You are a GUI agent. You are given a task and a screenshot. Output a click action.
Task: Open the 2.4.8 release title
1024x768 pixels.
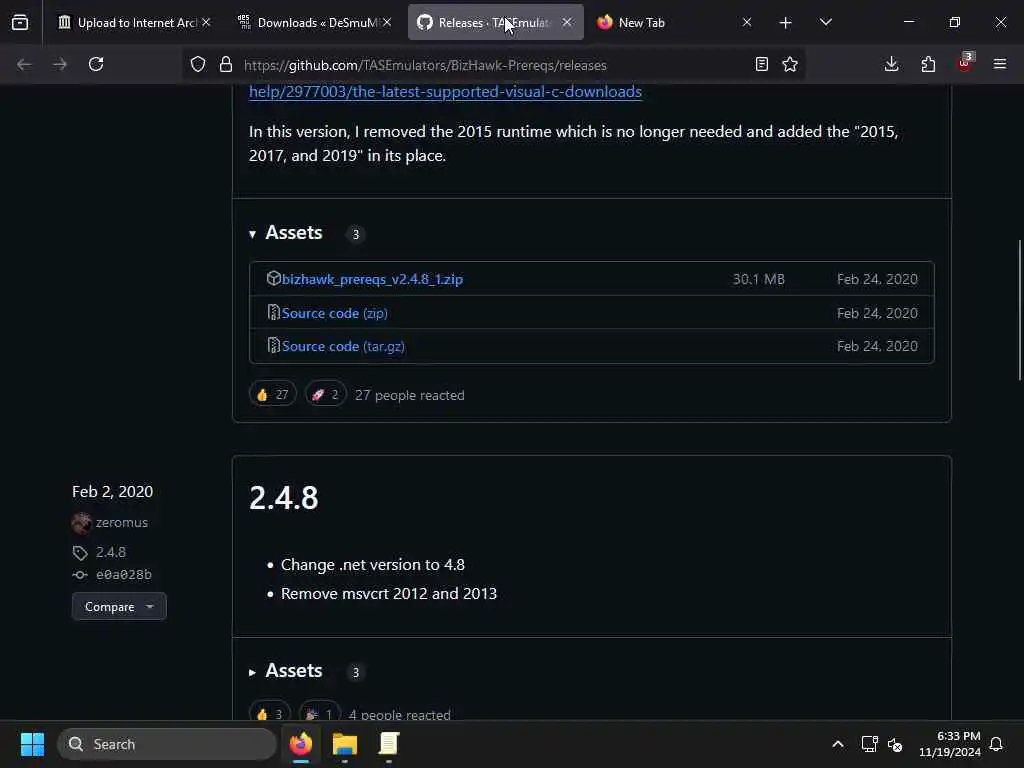283,498
